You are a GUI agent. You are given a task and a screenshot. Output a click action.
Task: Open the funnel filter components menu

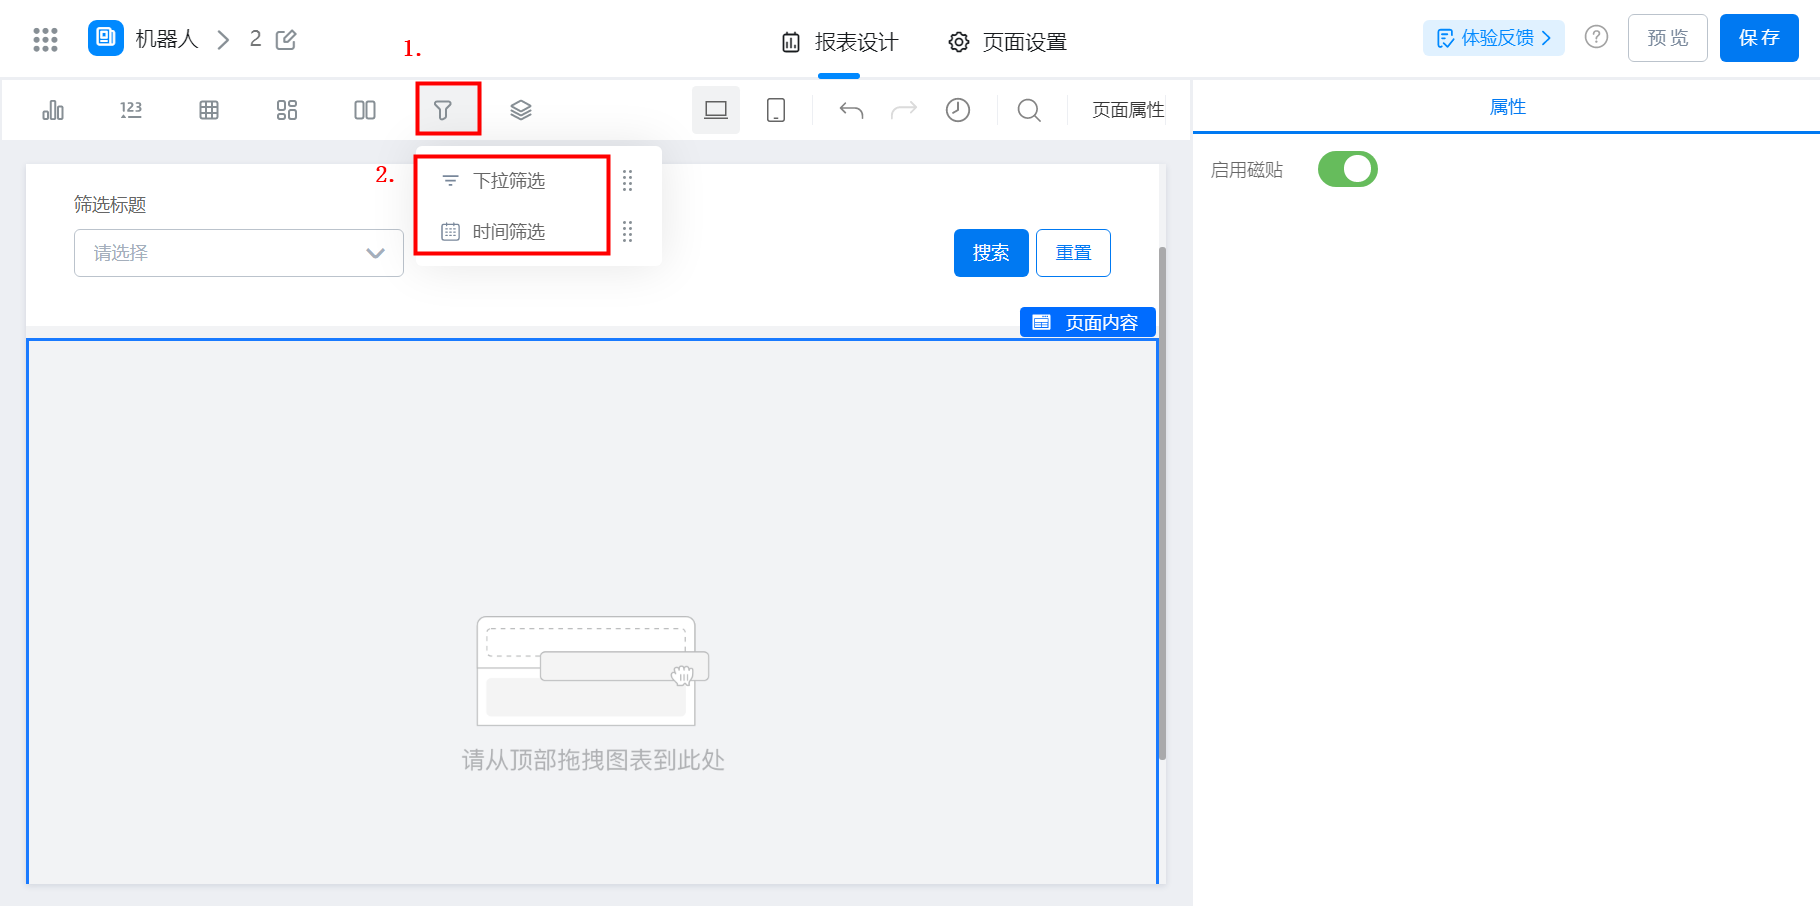click(x=443, y=110)
